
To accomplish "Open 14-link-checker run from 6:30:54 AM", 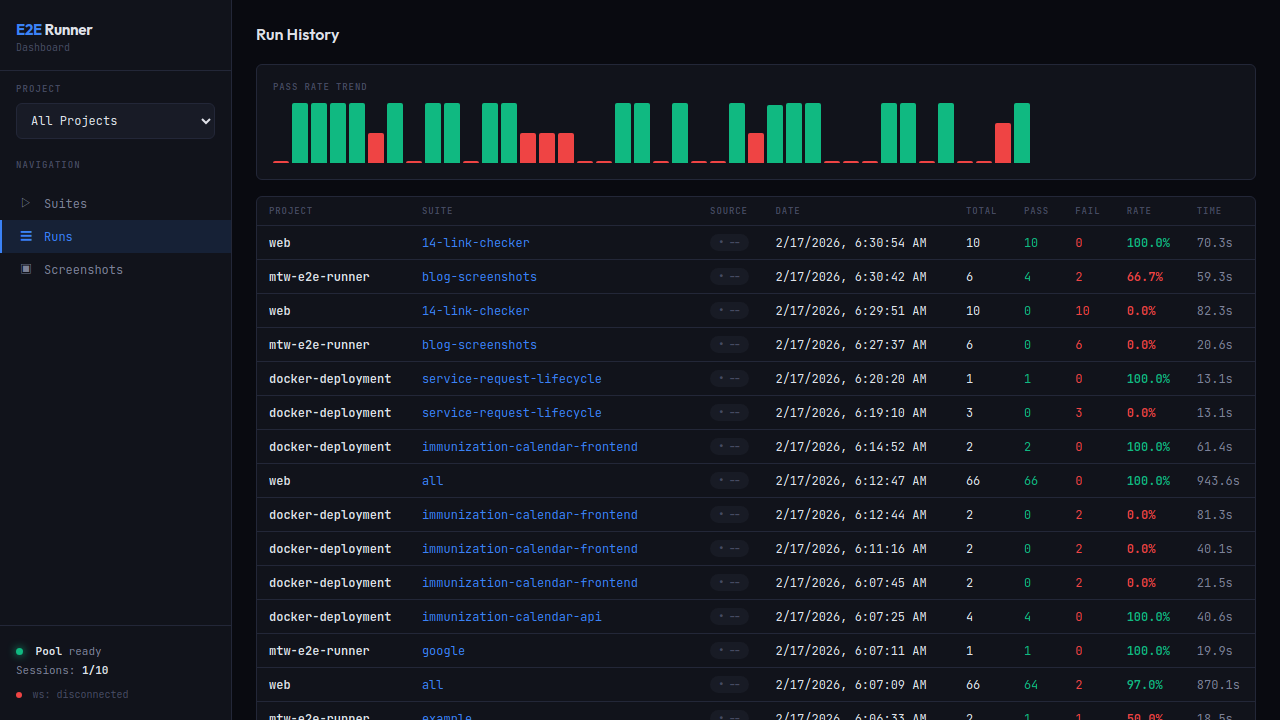I will coord(476,243).
